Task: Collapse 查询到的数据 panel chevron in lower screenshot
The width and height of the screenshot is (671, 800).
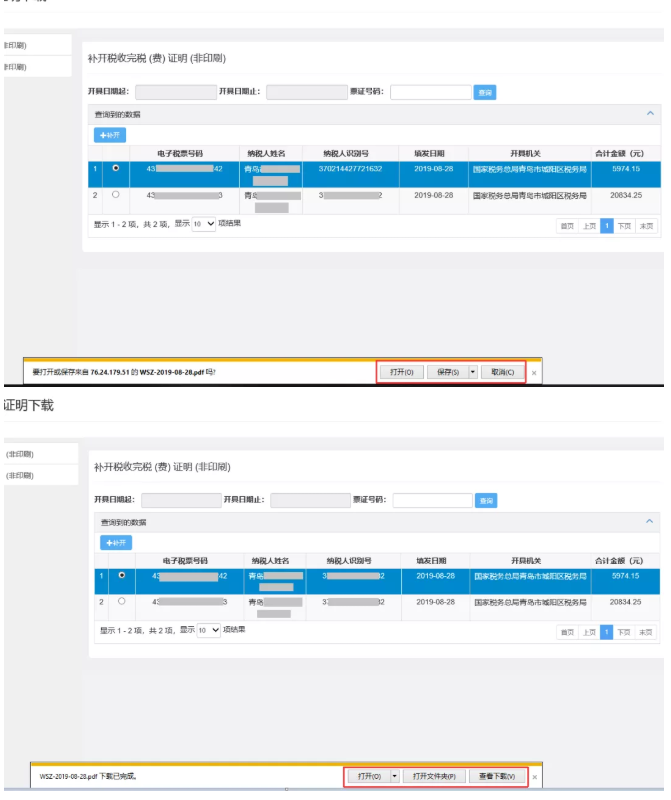Action: pyautogui.click(x=650, y=522)
